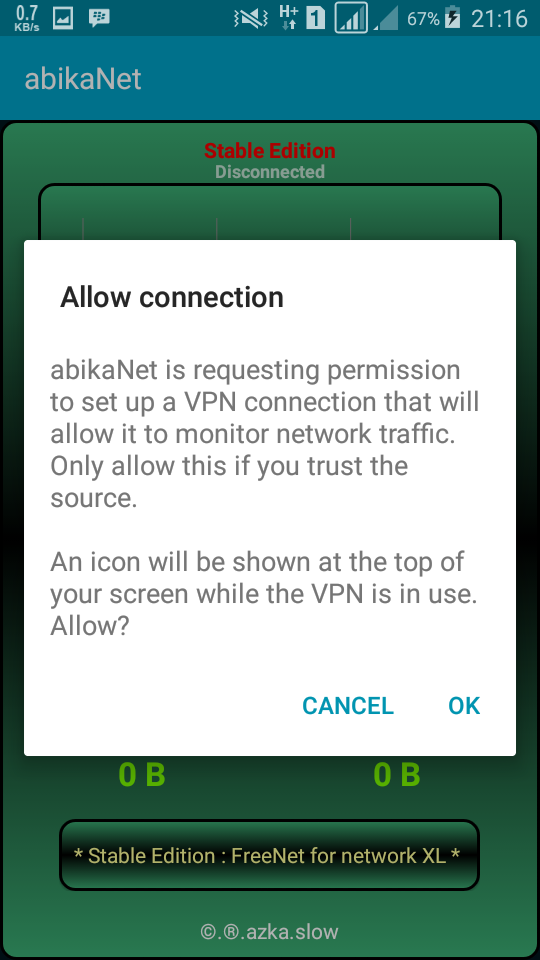Tap the left 0 B traffic counter
The height and width of the screenshot is (960, 540).
coord(141,775)
